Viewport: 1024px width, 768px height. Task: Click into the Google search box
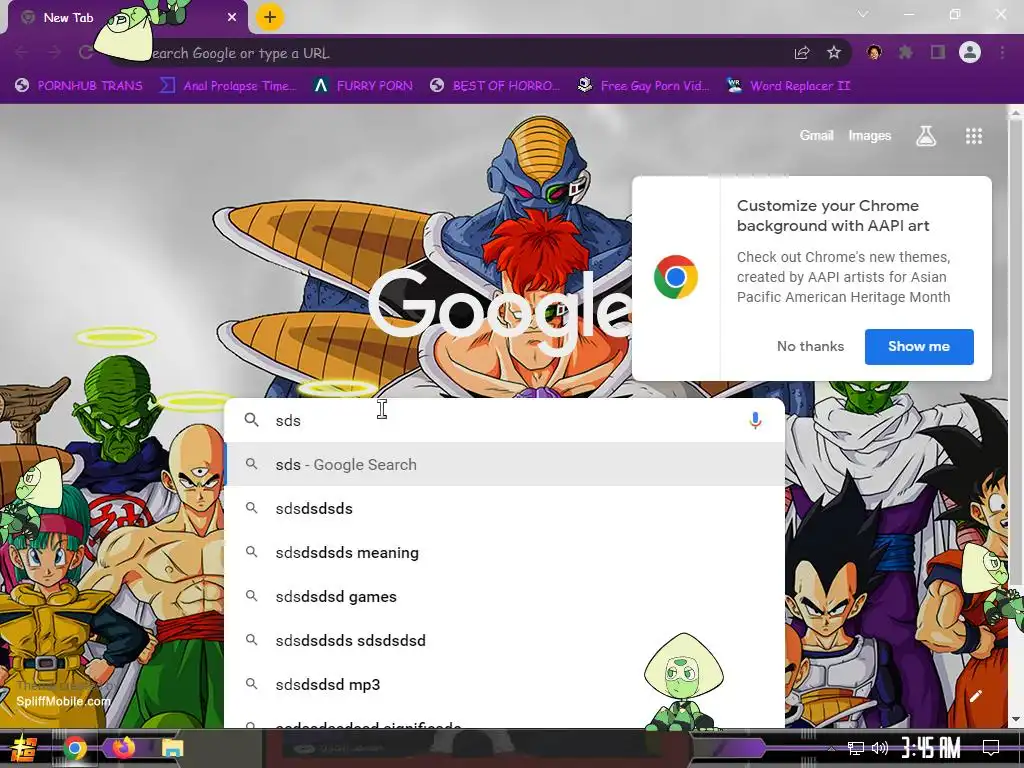pyautogui.click(x=504, y=420)
